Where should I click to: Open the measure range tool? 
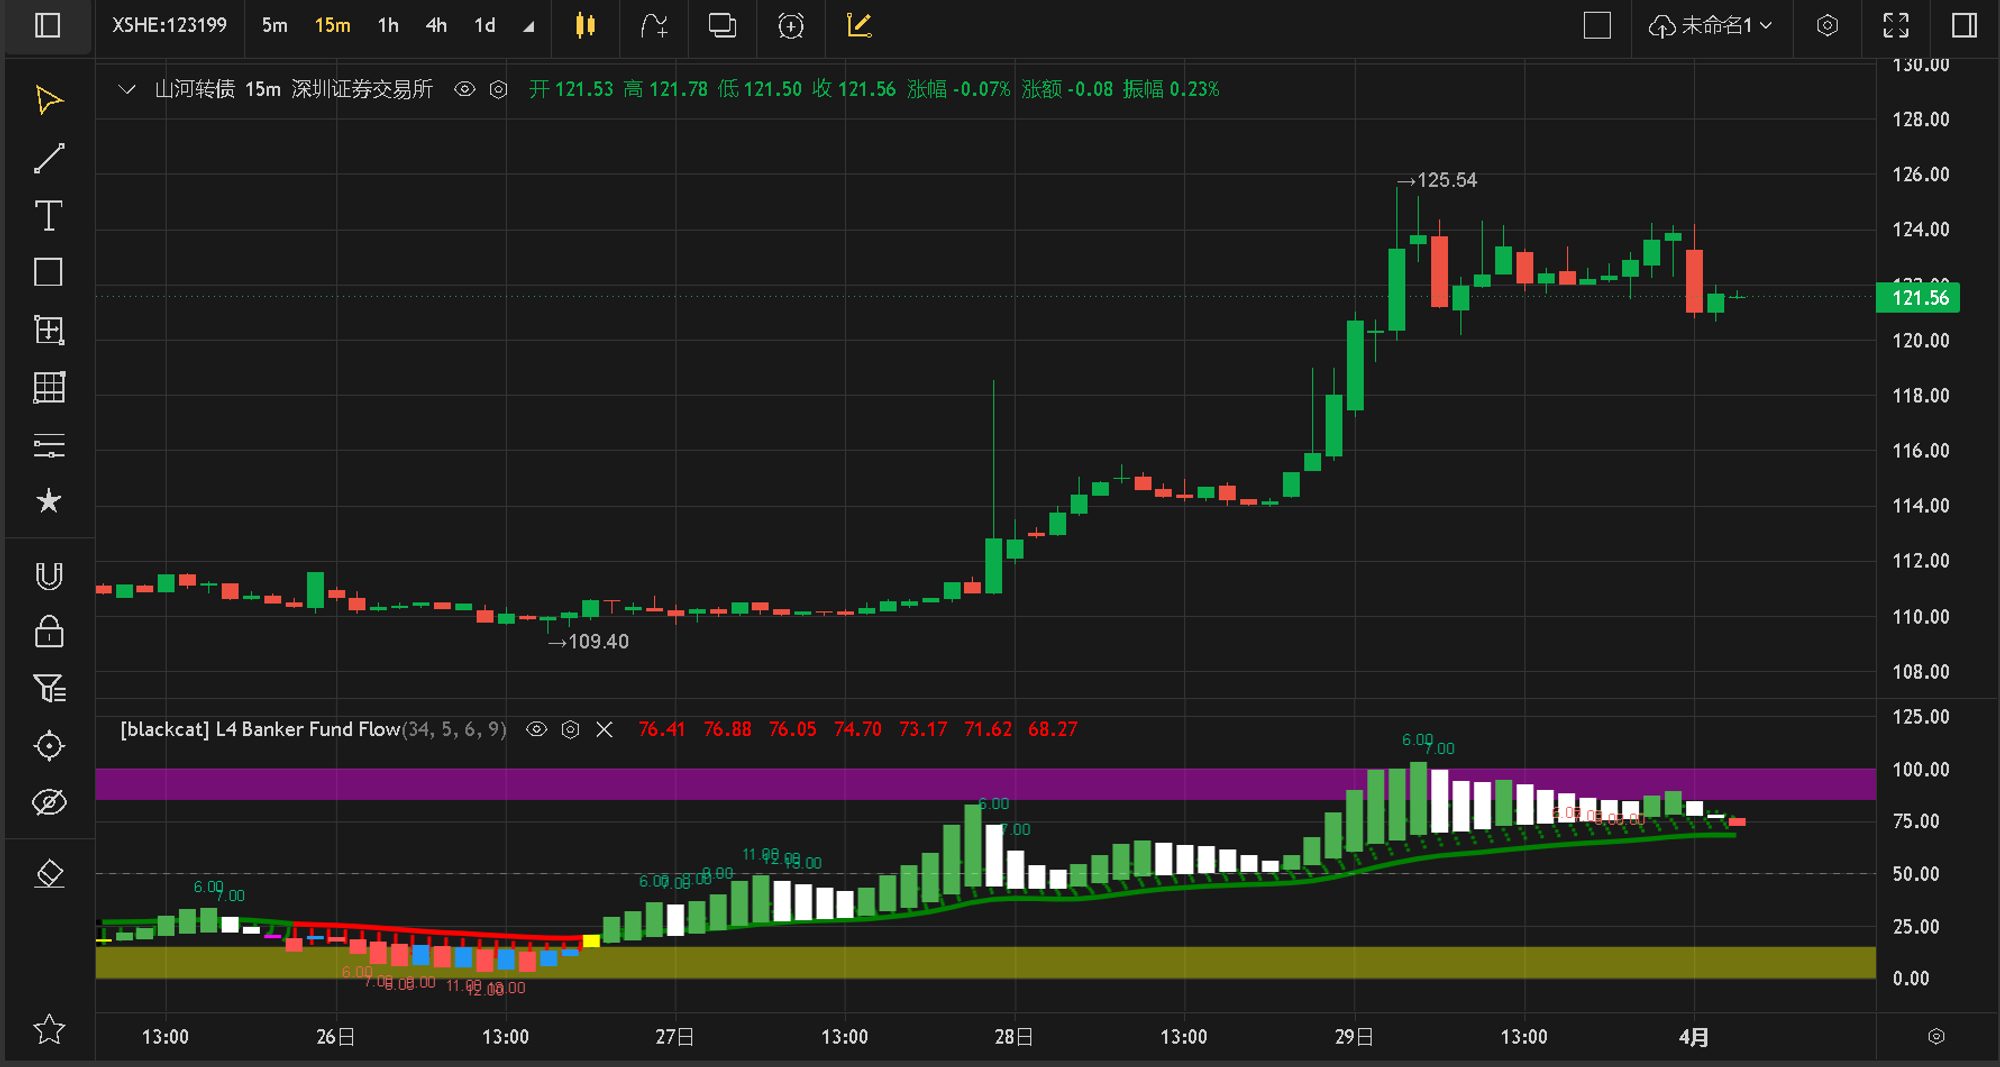coord(48,330)
